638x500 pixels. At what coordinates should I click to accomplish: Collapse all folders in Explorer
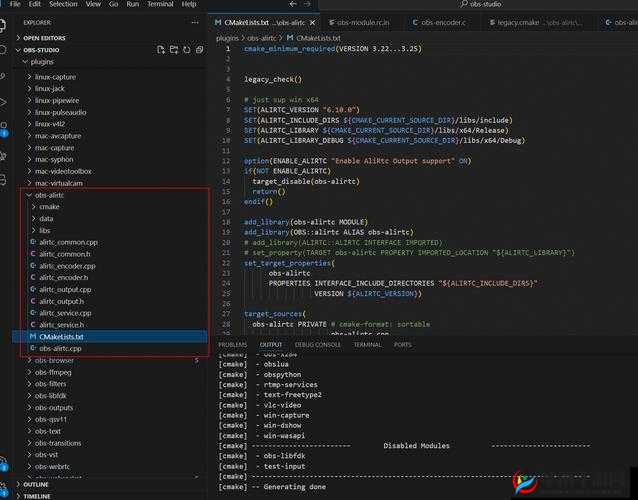click(199, 50)
